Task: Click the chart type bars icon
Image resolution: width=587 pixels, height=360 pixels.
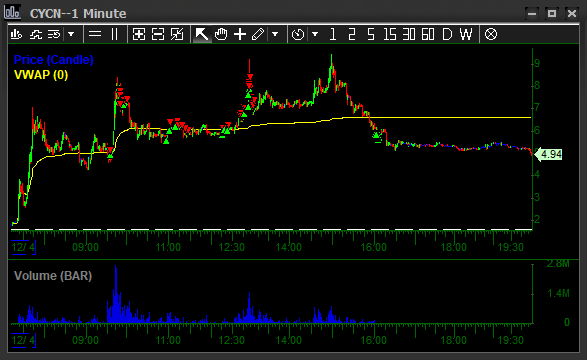Action: coord(16,34)
